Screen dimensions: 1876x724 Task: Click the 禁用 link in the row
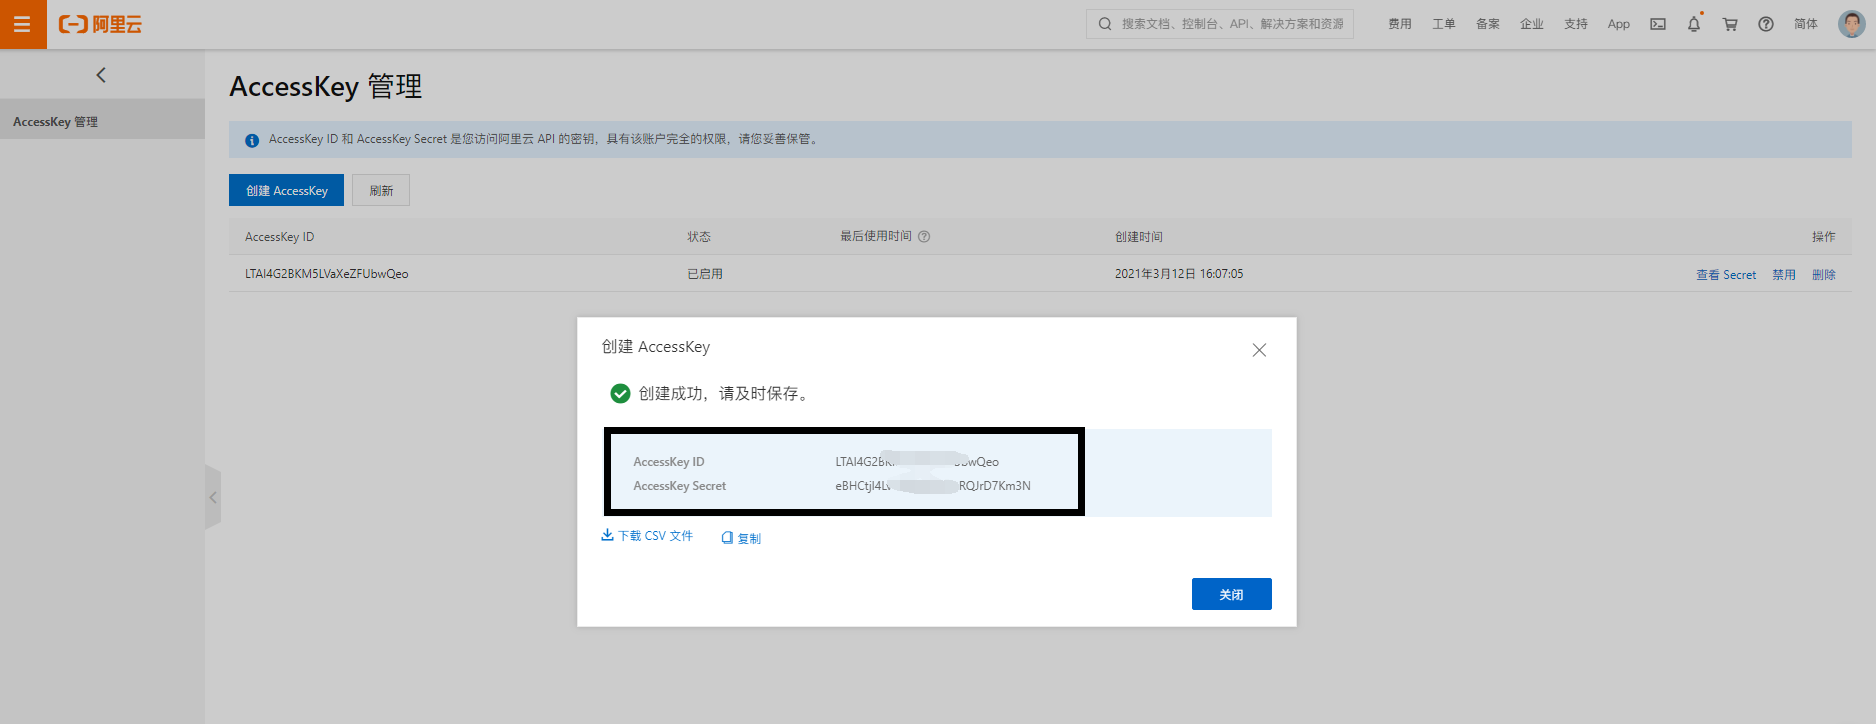[1784, 274]
